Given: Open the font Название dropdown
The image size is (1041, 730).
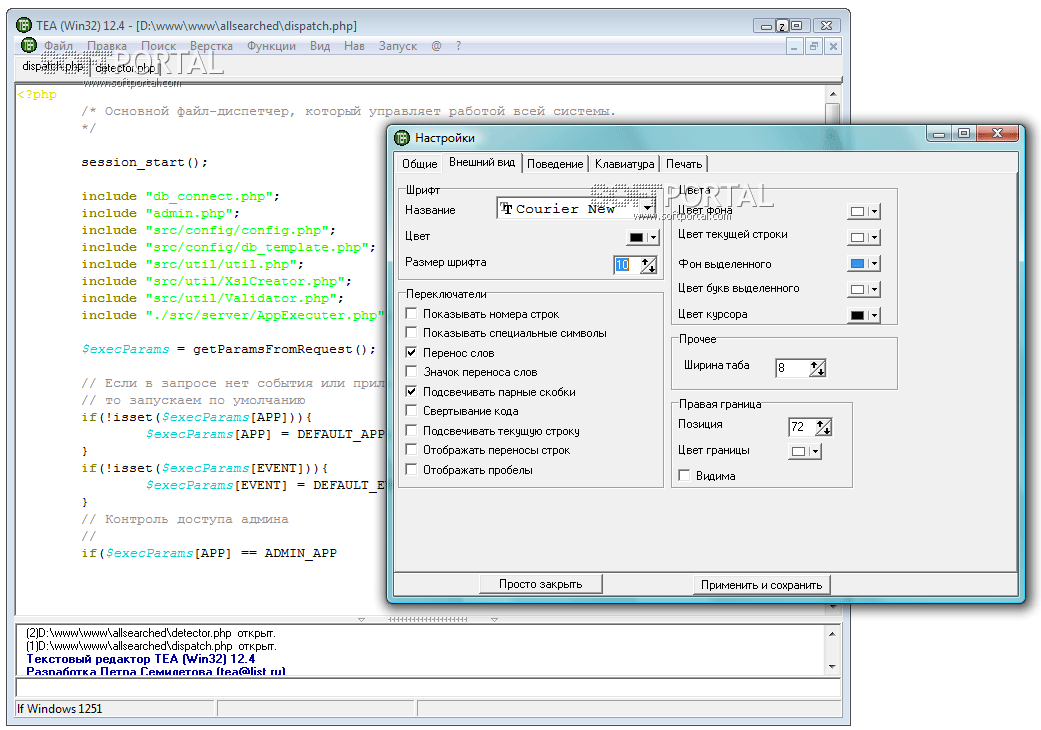Looking at the screenshot, I should pos(648,208).
